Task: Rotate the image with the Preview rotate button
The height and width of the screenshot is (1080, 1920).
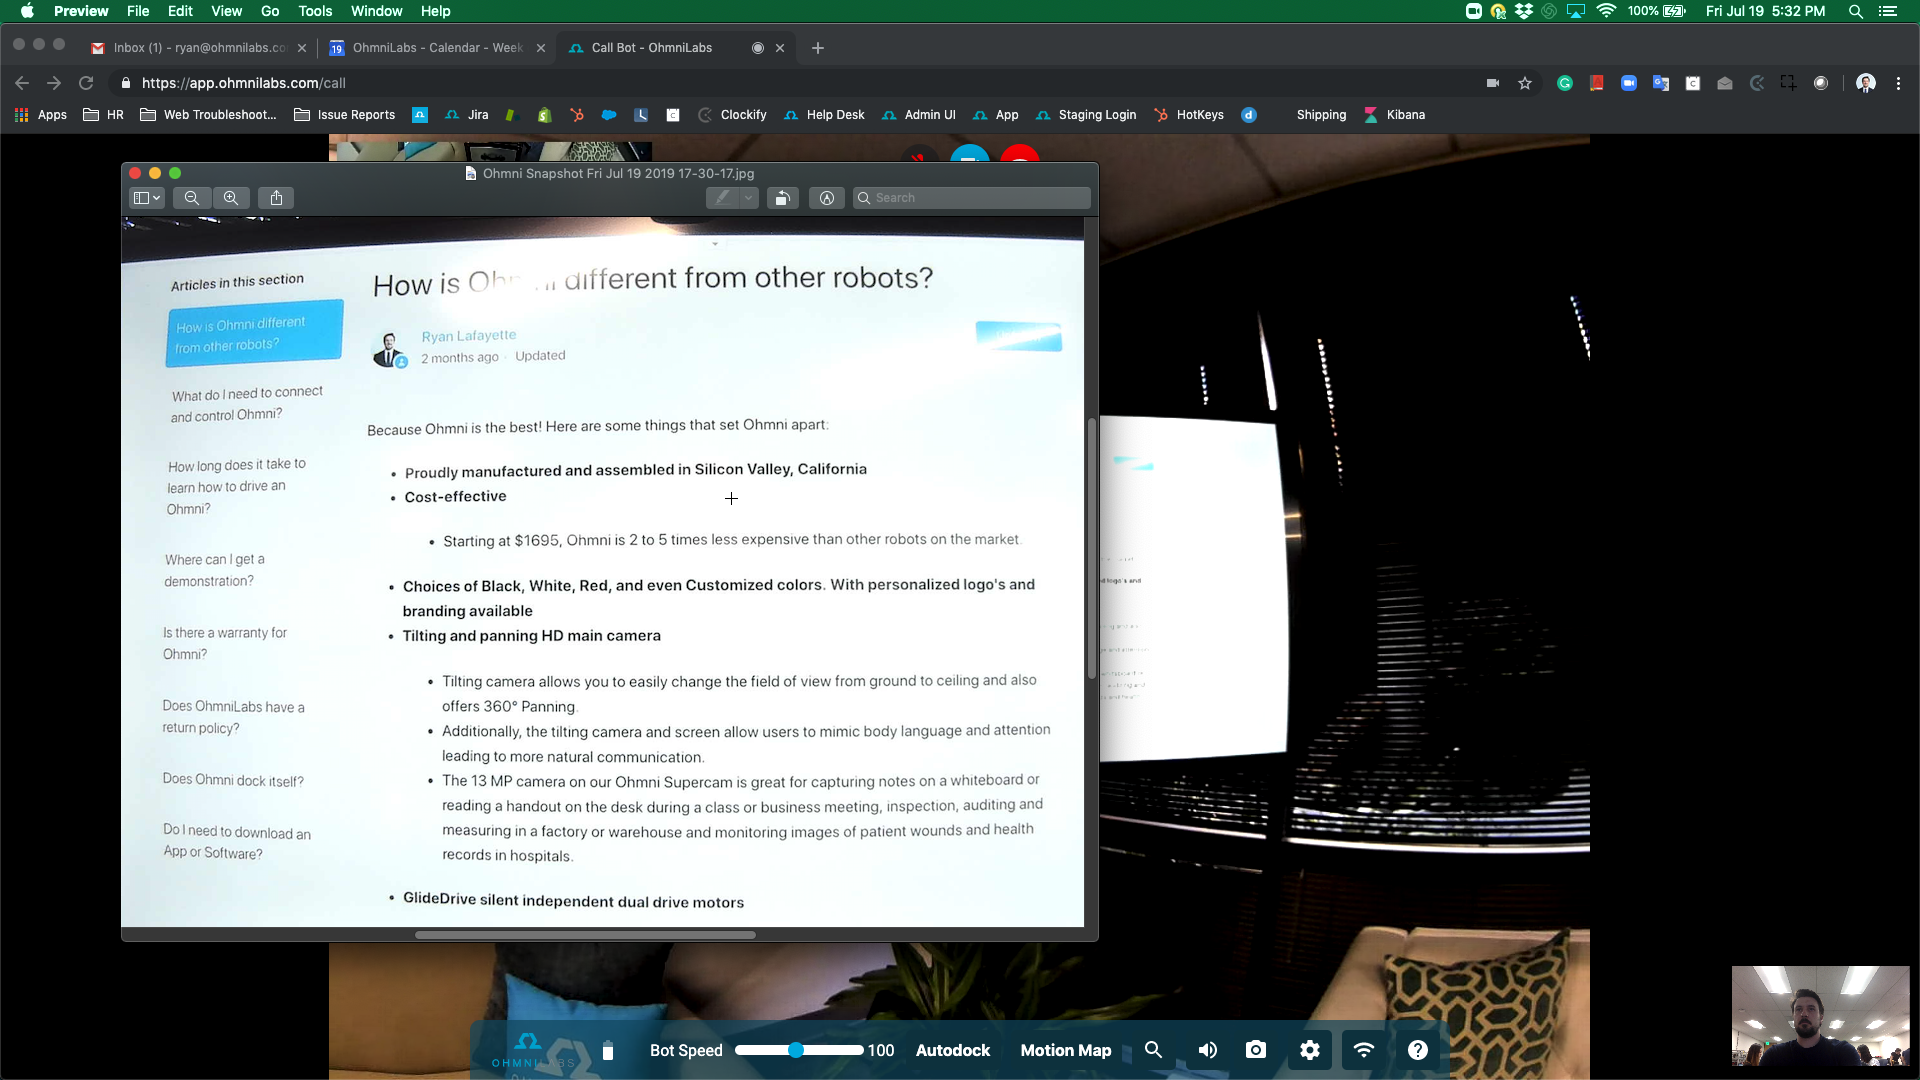Action: point(782,198)
